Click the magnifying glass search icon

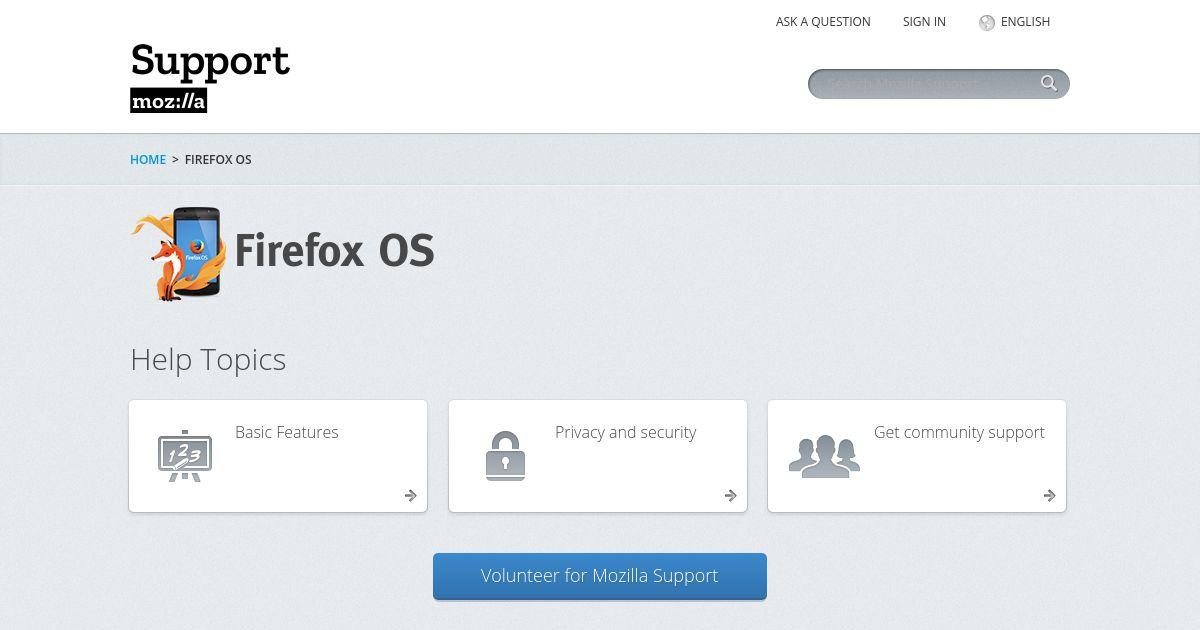click(x=1049, y=83)
